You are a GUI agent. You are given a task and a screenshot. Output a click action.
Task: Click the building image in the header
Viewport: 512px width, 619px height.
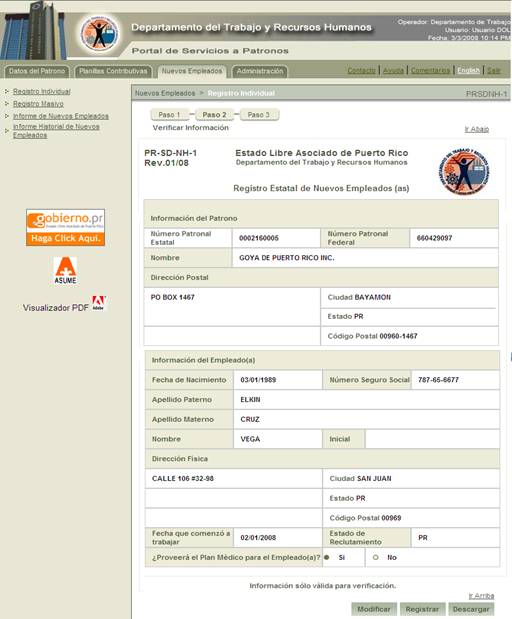pyautogui.click(x=33, y=30)
